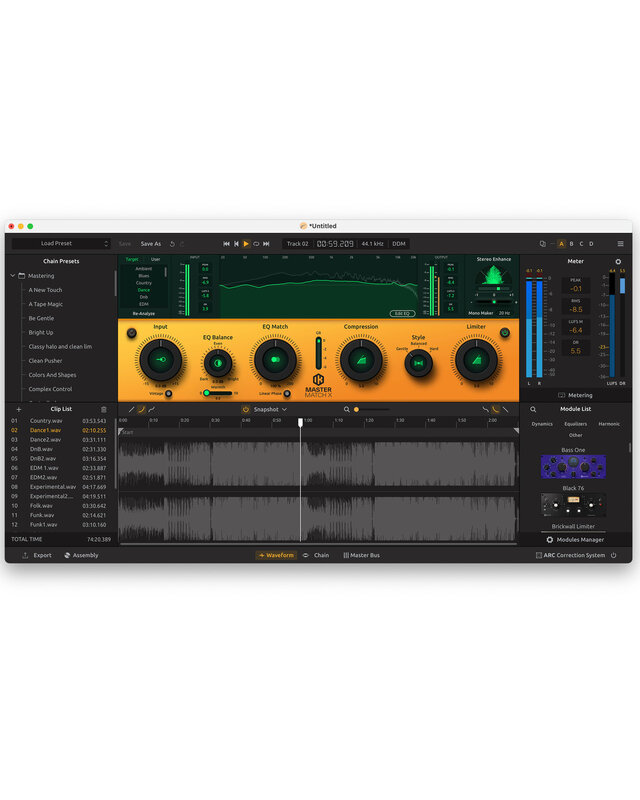
Task: Filter modules by Equalizers category
Action: pyautogui.click(x=575, y=424)
